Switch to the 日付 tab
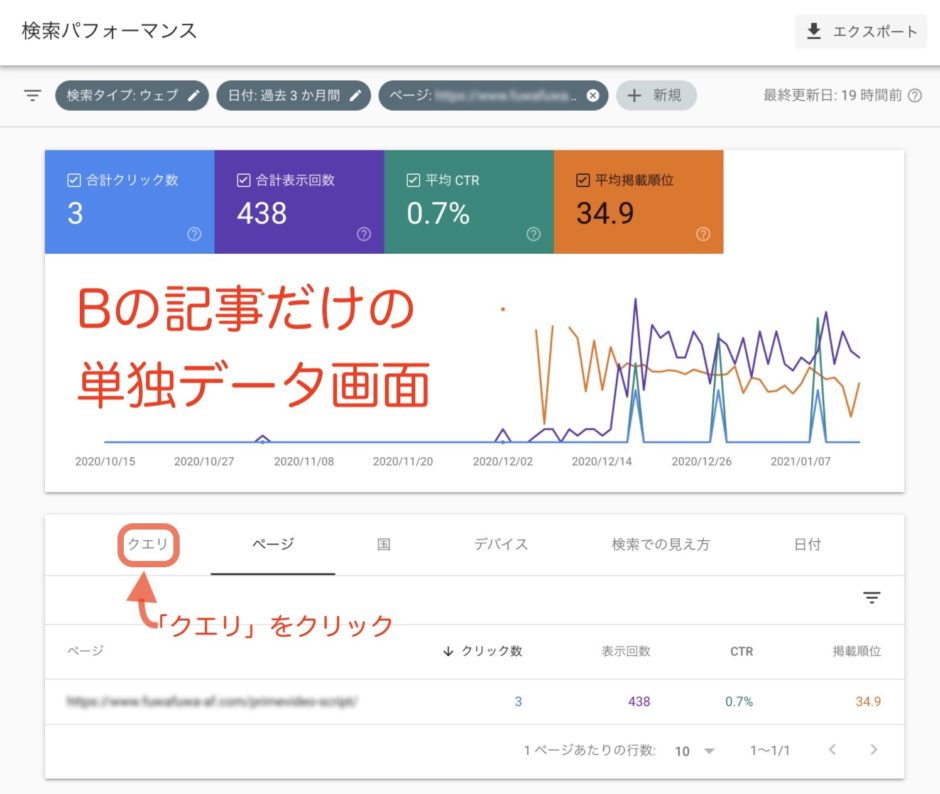 (x=807, y=545)
